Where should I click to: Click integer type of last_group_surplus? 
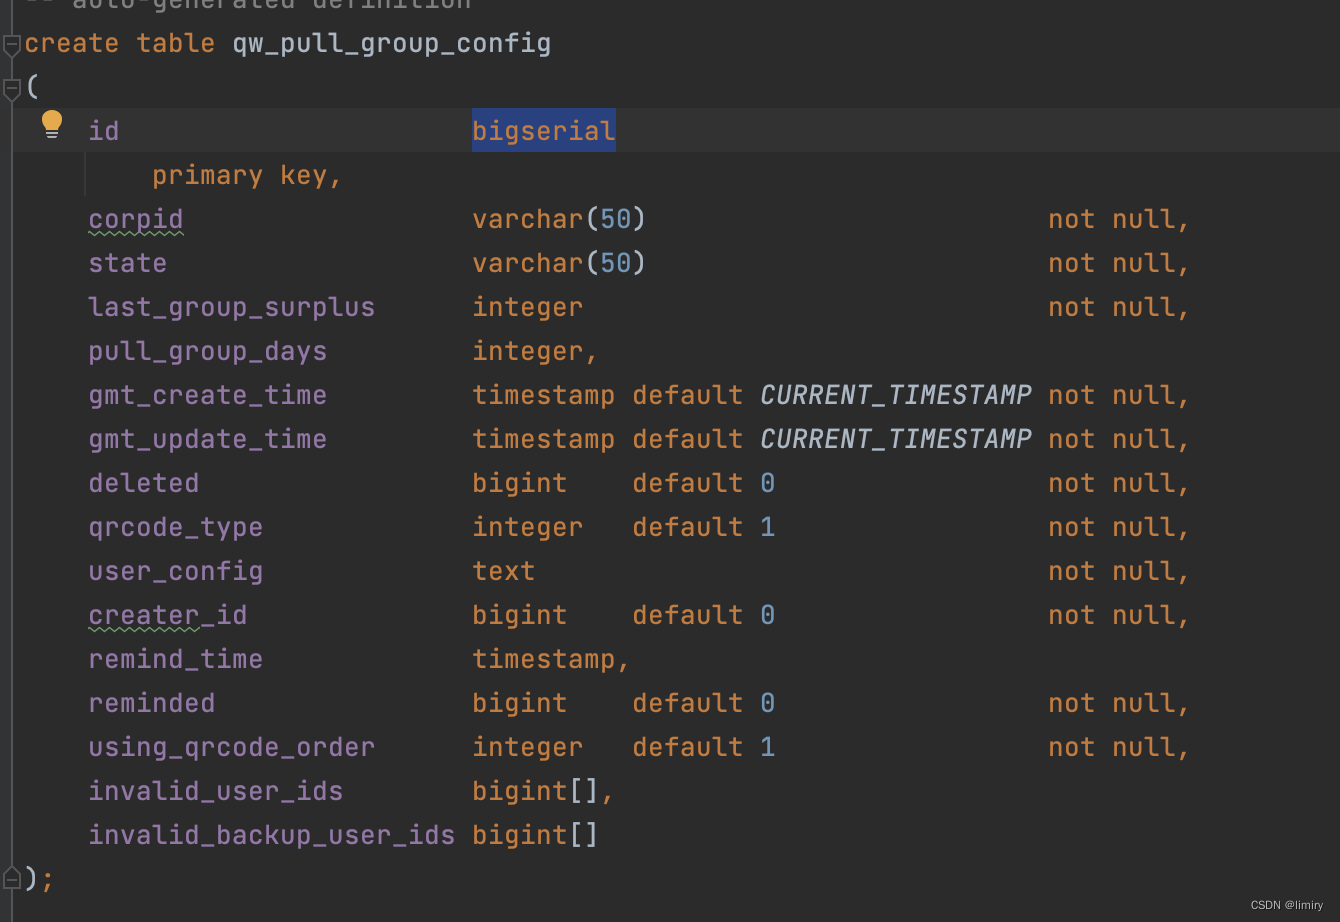click(x=528, y=308)
